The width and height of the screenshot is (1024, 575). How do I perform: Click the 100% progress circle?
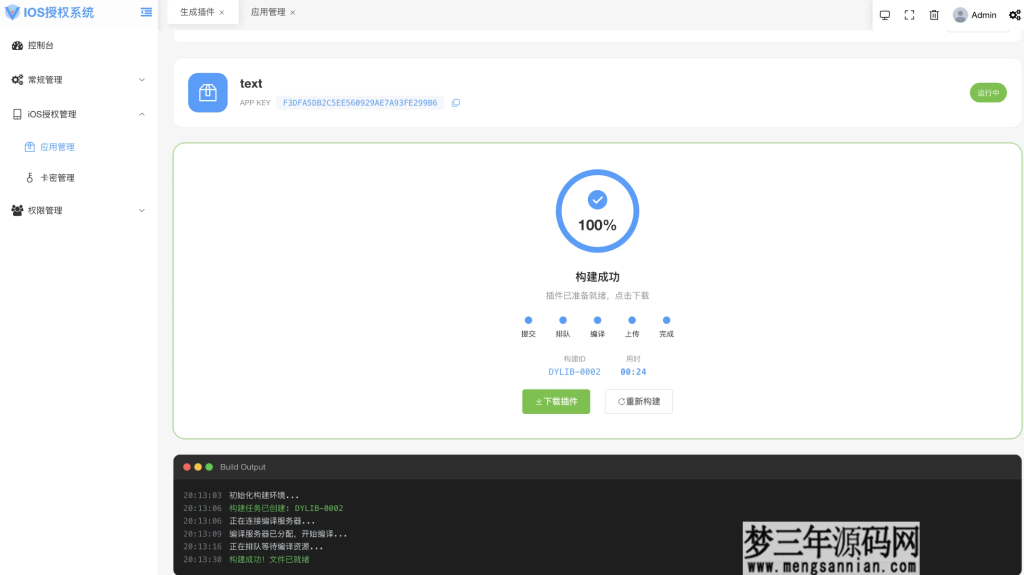click(x=597, y=211)
